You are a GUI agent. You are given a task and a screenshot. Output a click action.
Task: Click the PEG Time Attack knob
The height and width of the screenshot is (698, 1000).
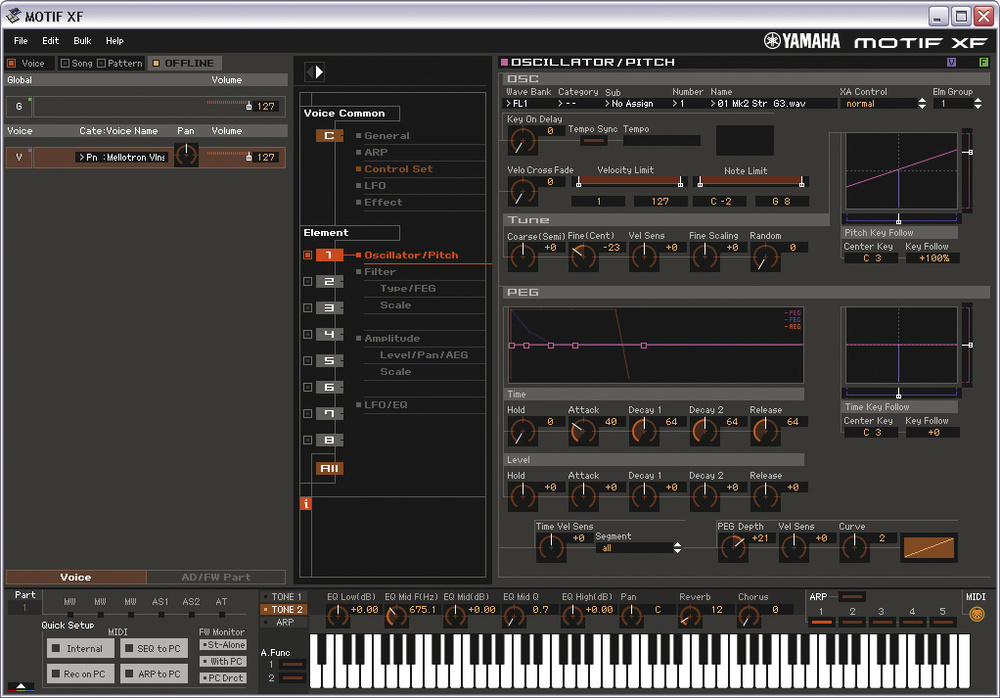pos(583,432)
